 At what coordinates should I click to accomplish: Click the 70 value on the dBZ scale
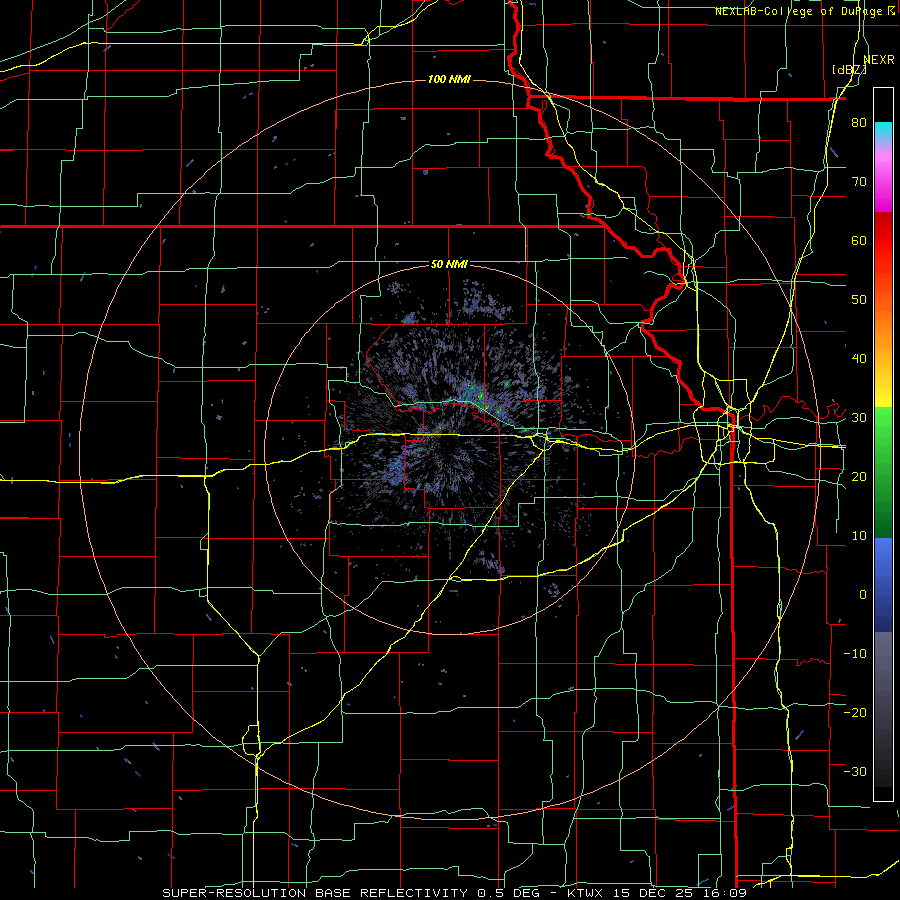point(859,182)
